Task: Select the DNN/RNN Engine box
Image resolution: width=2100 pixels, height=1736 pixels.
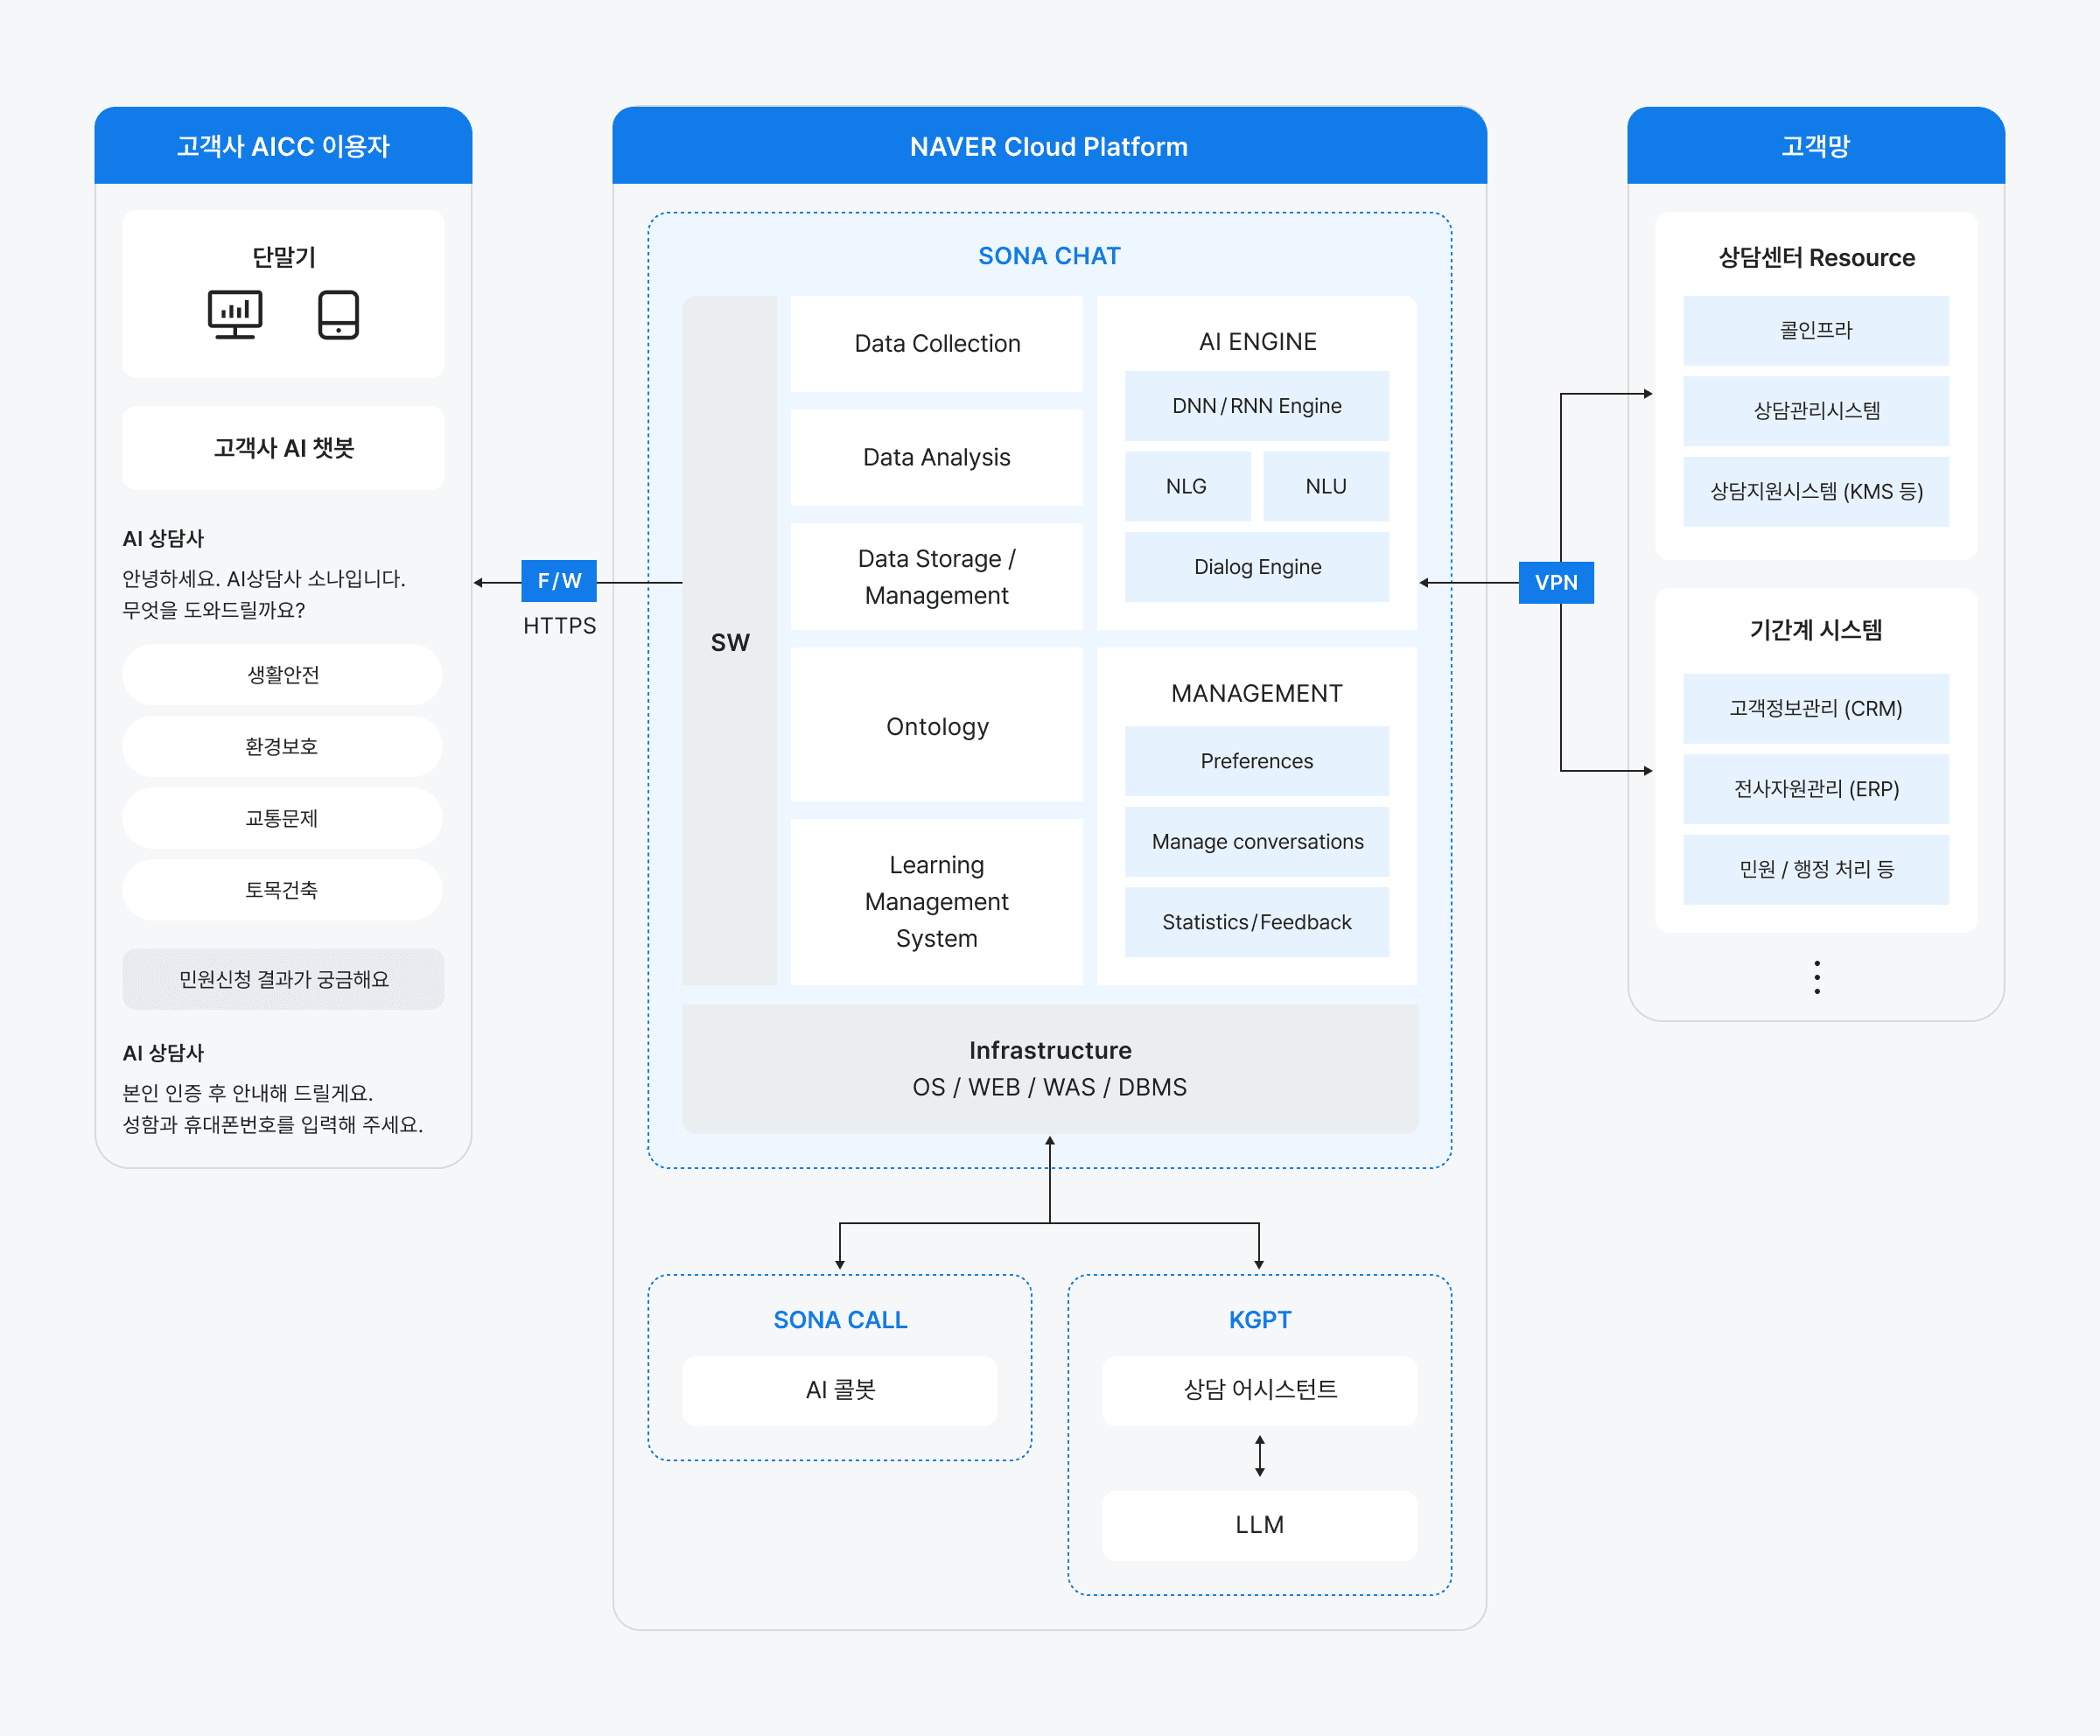Action: pyautogui.click(x=1256, y=406)
